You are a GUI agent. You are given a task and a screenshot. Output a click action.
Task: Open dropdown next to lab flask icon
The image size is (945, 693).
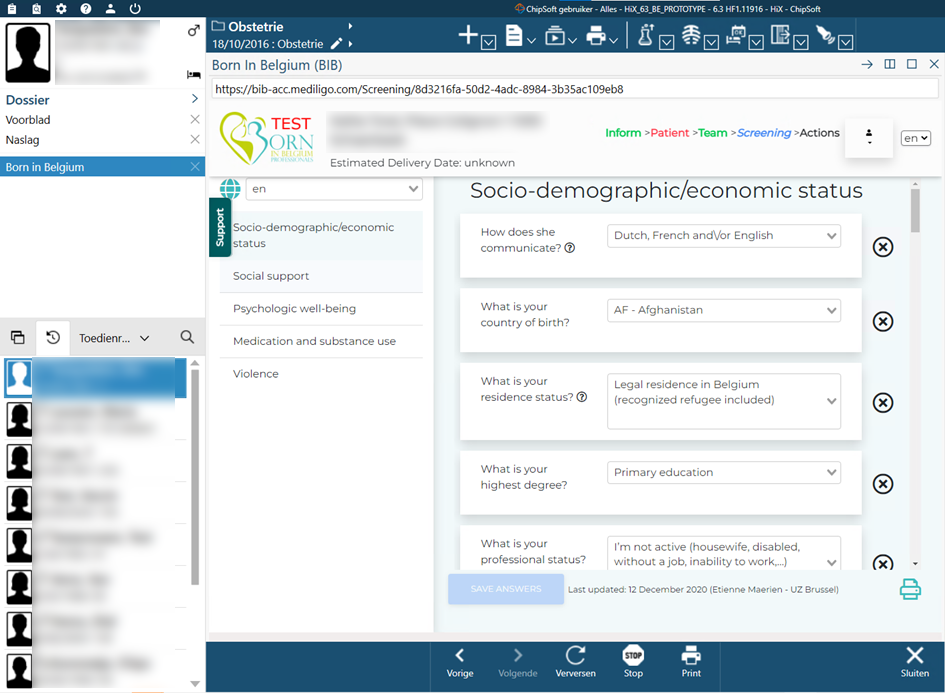(x=667, y=42)
